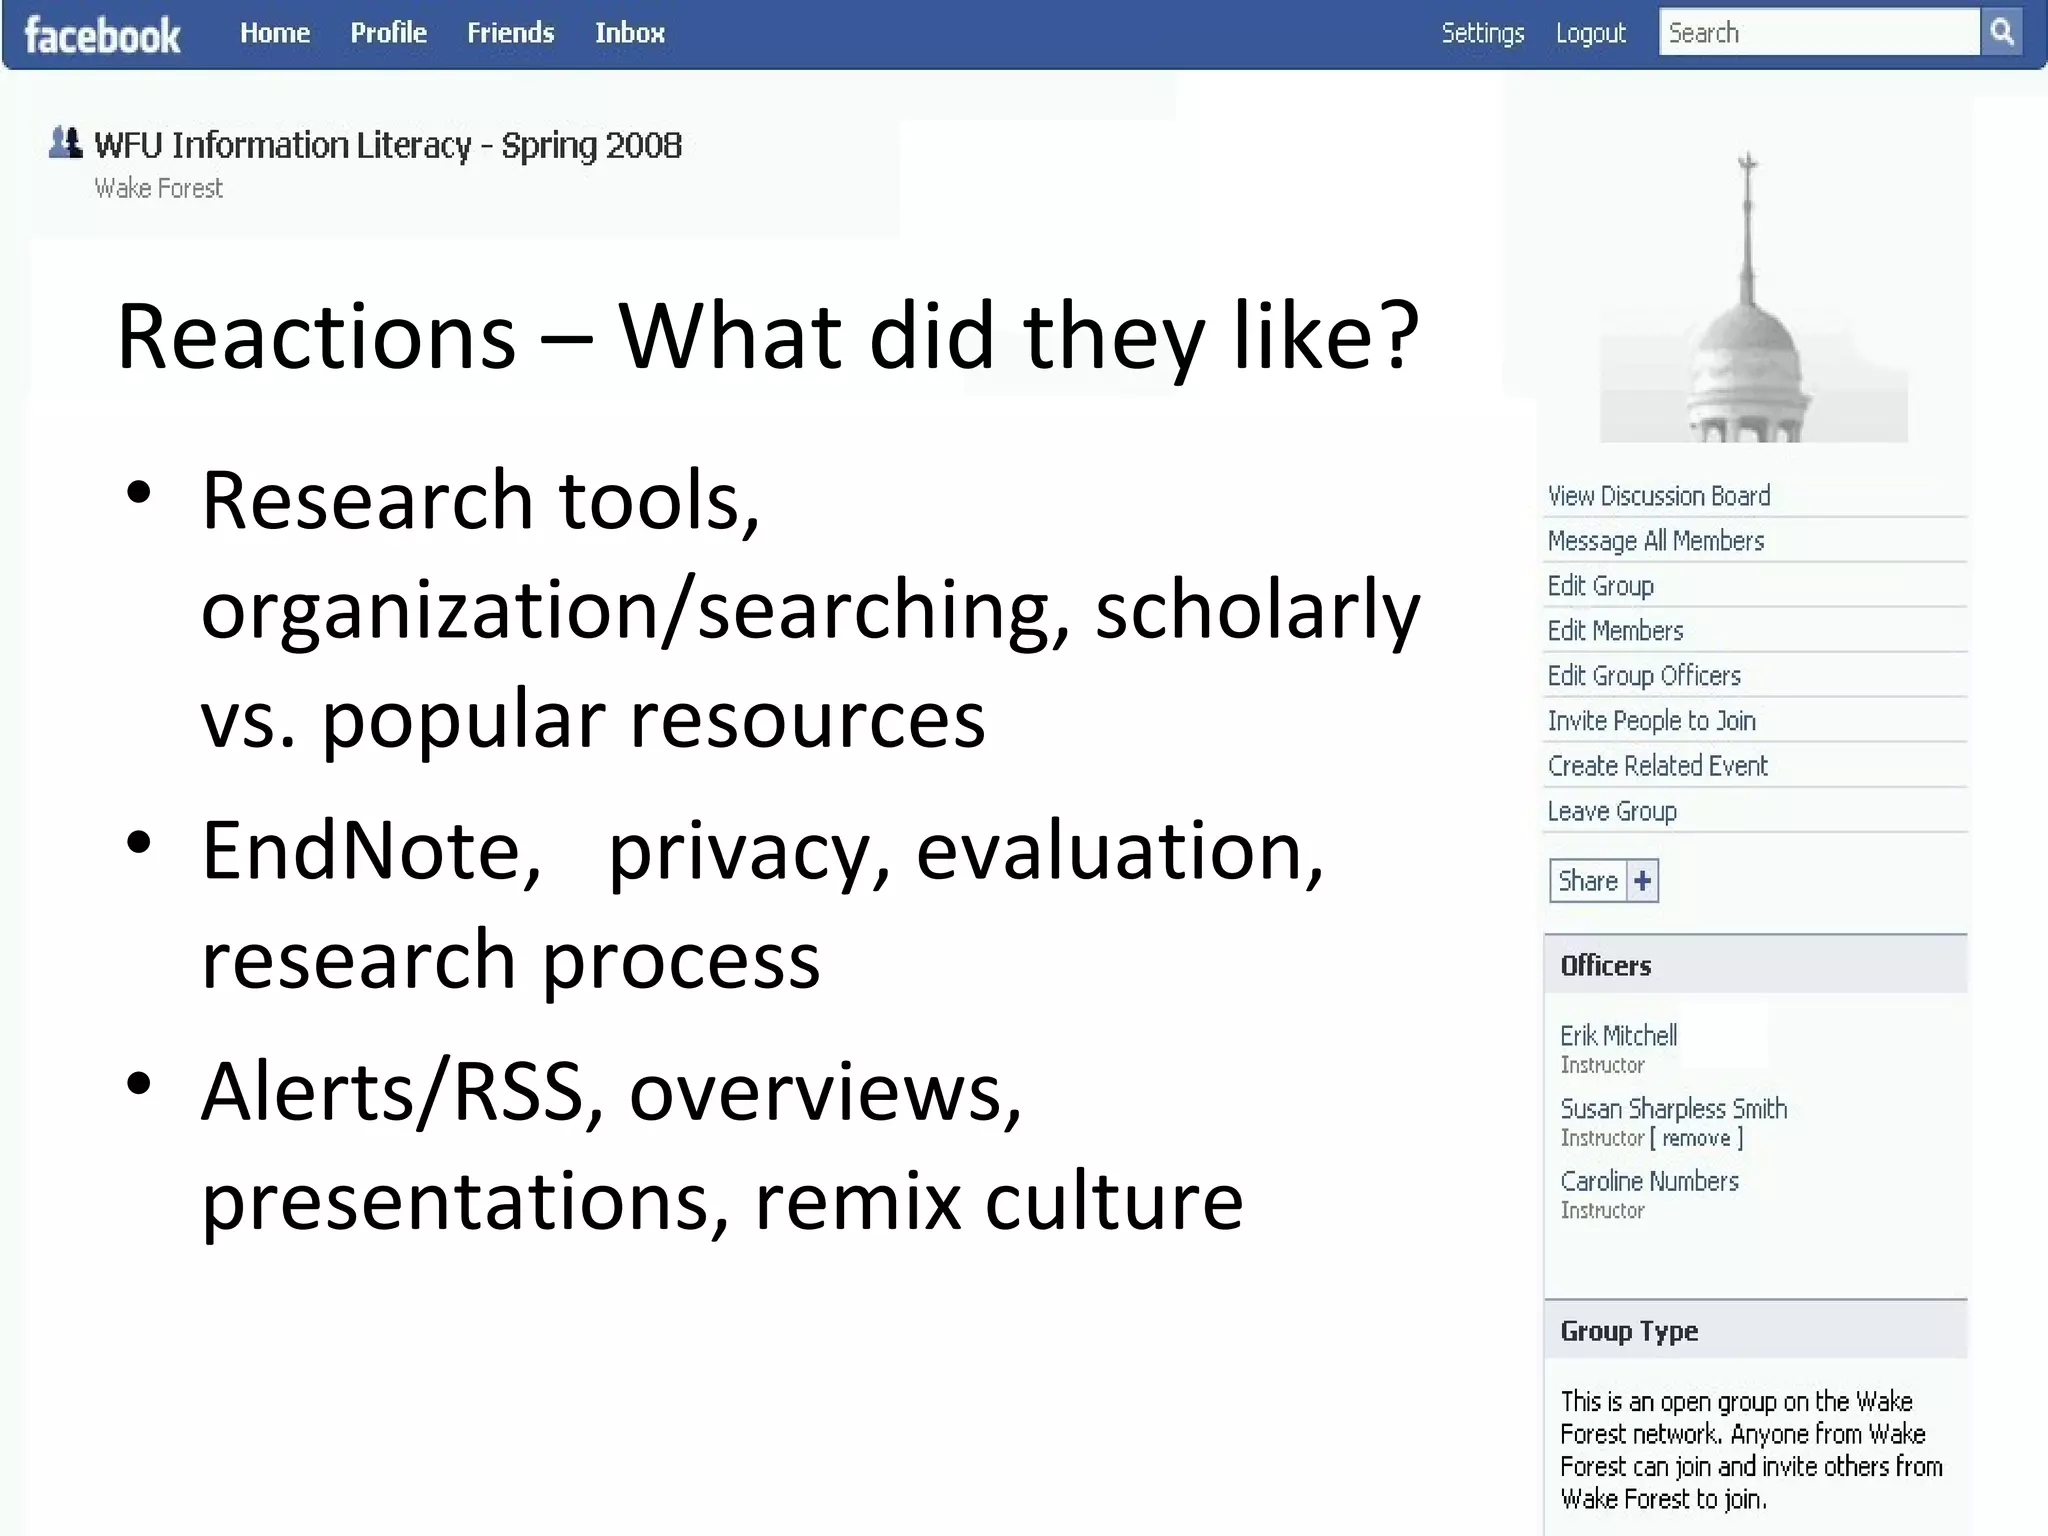Open the Friends menu item
The image size is (2048, 1536).
510,33
